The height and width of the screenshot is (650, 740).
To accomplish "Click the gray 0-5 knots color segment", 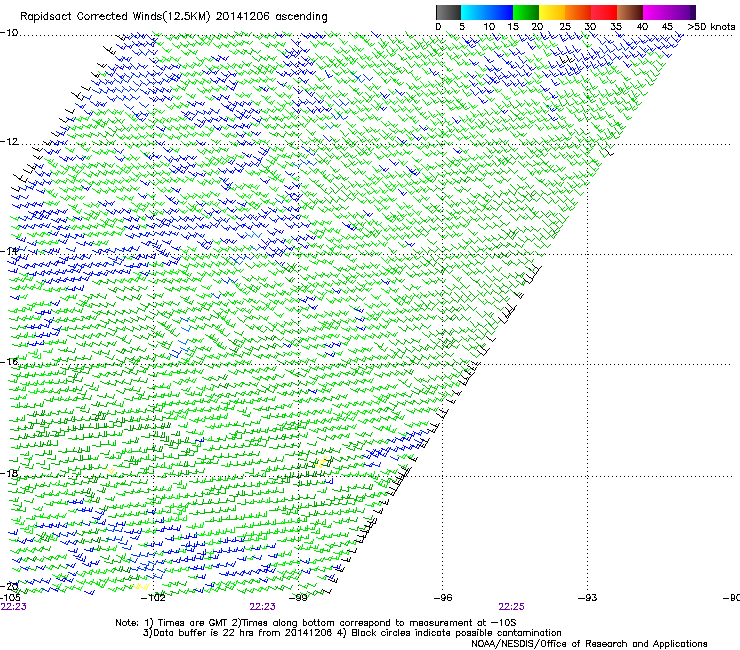I will click(448, 12).
